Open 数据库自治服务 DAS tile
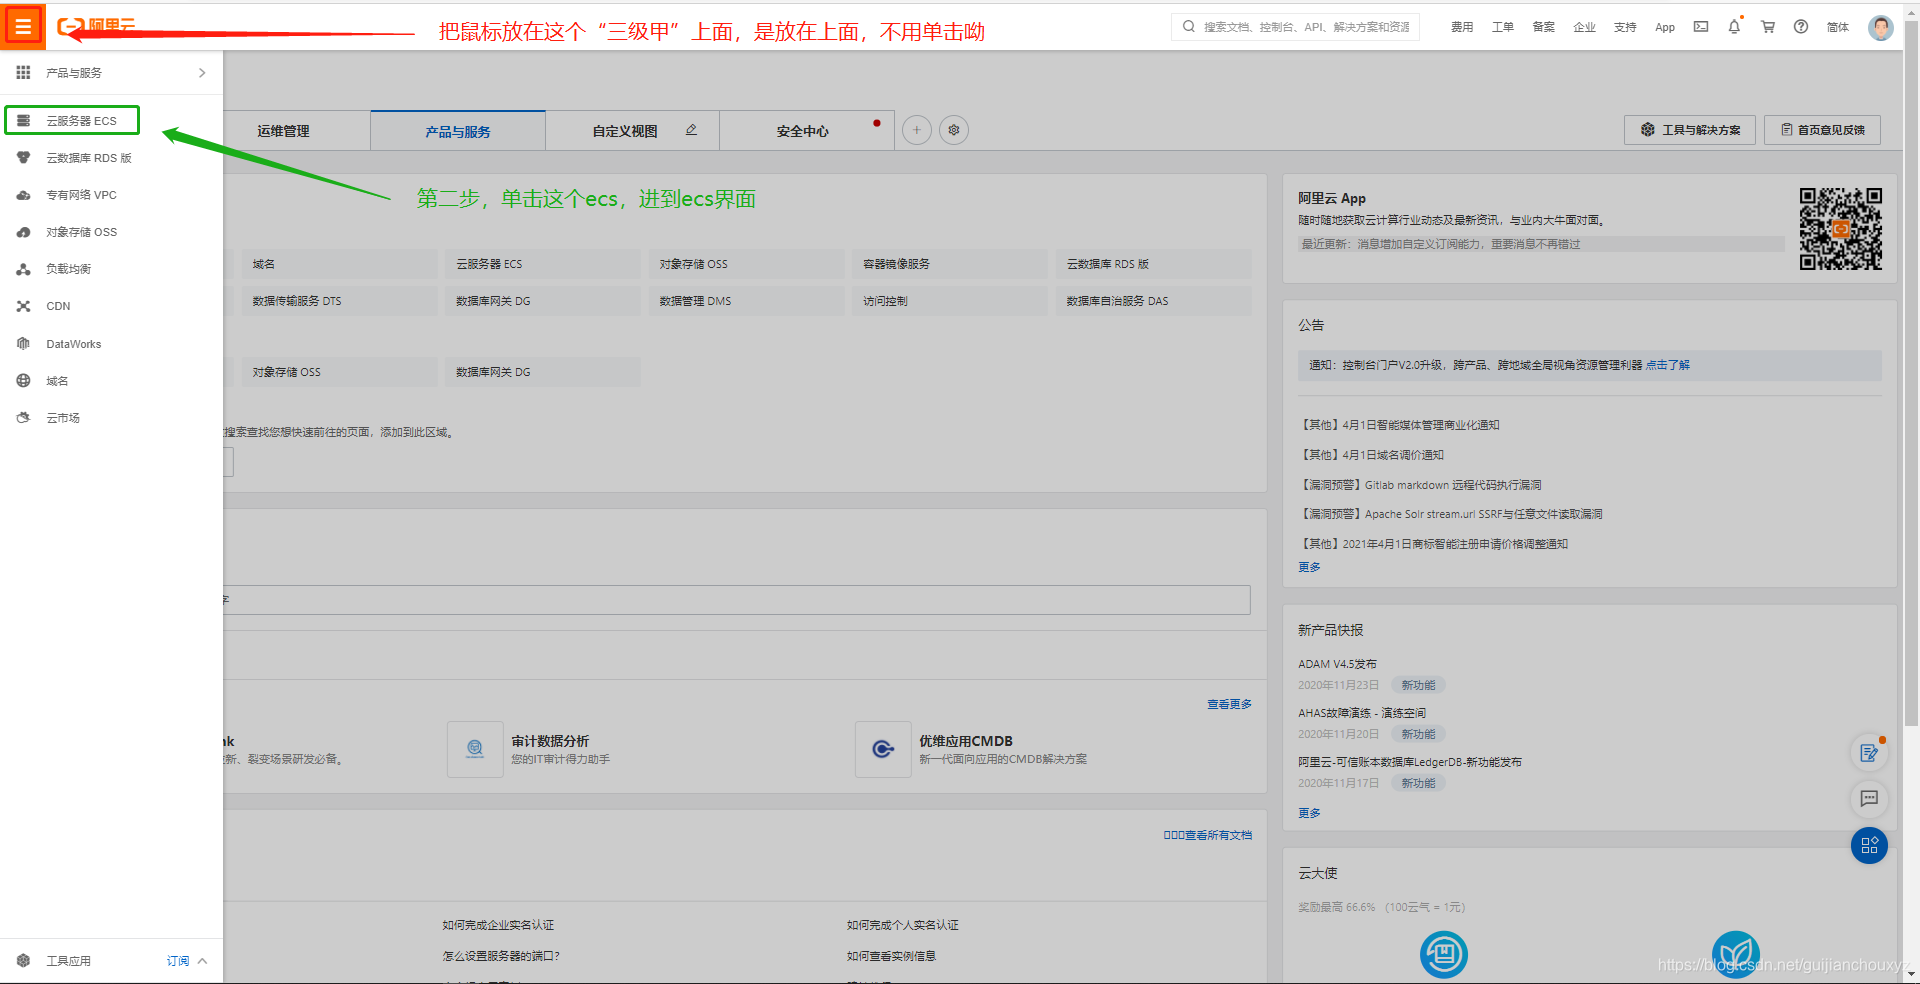This screenshot has width=1920, height=984. pyautogui.click(x=1153, y=301)
